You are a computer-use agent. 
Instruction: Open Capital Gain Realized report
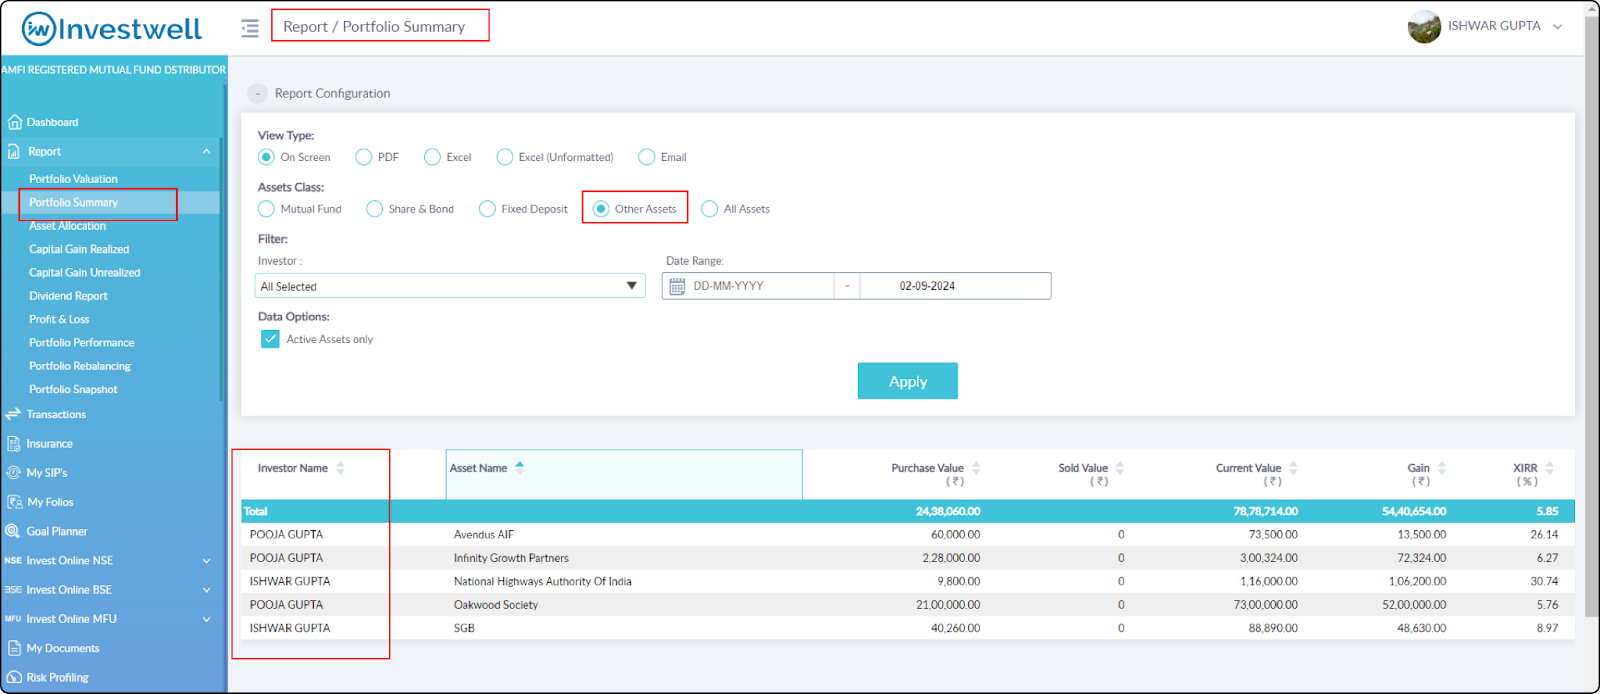(x=79, y=249)
